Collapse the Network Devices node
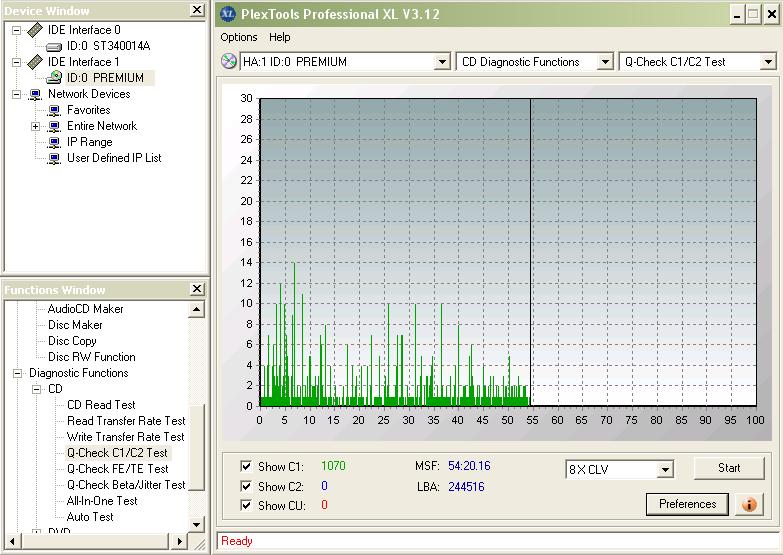 [x=16, y=94]
